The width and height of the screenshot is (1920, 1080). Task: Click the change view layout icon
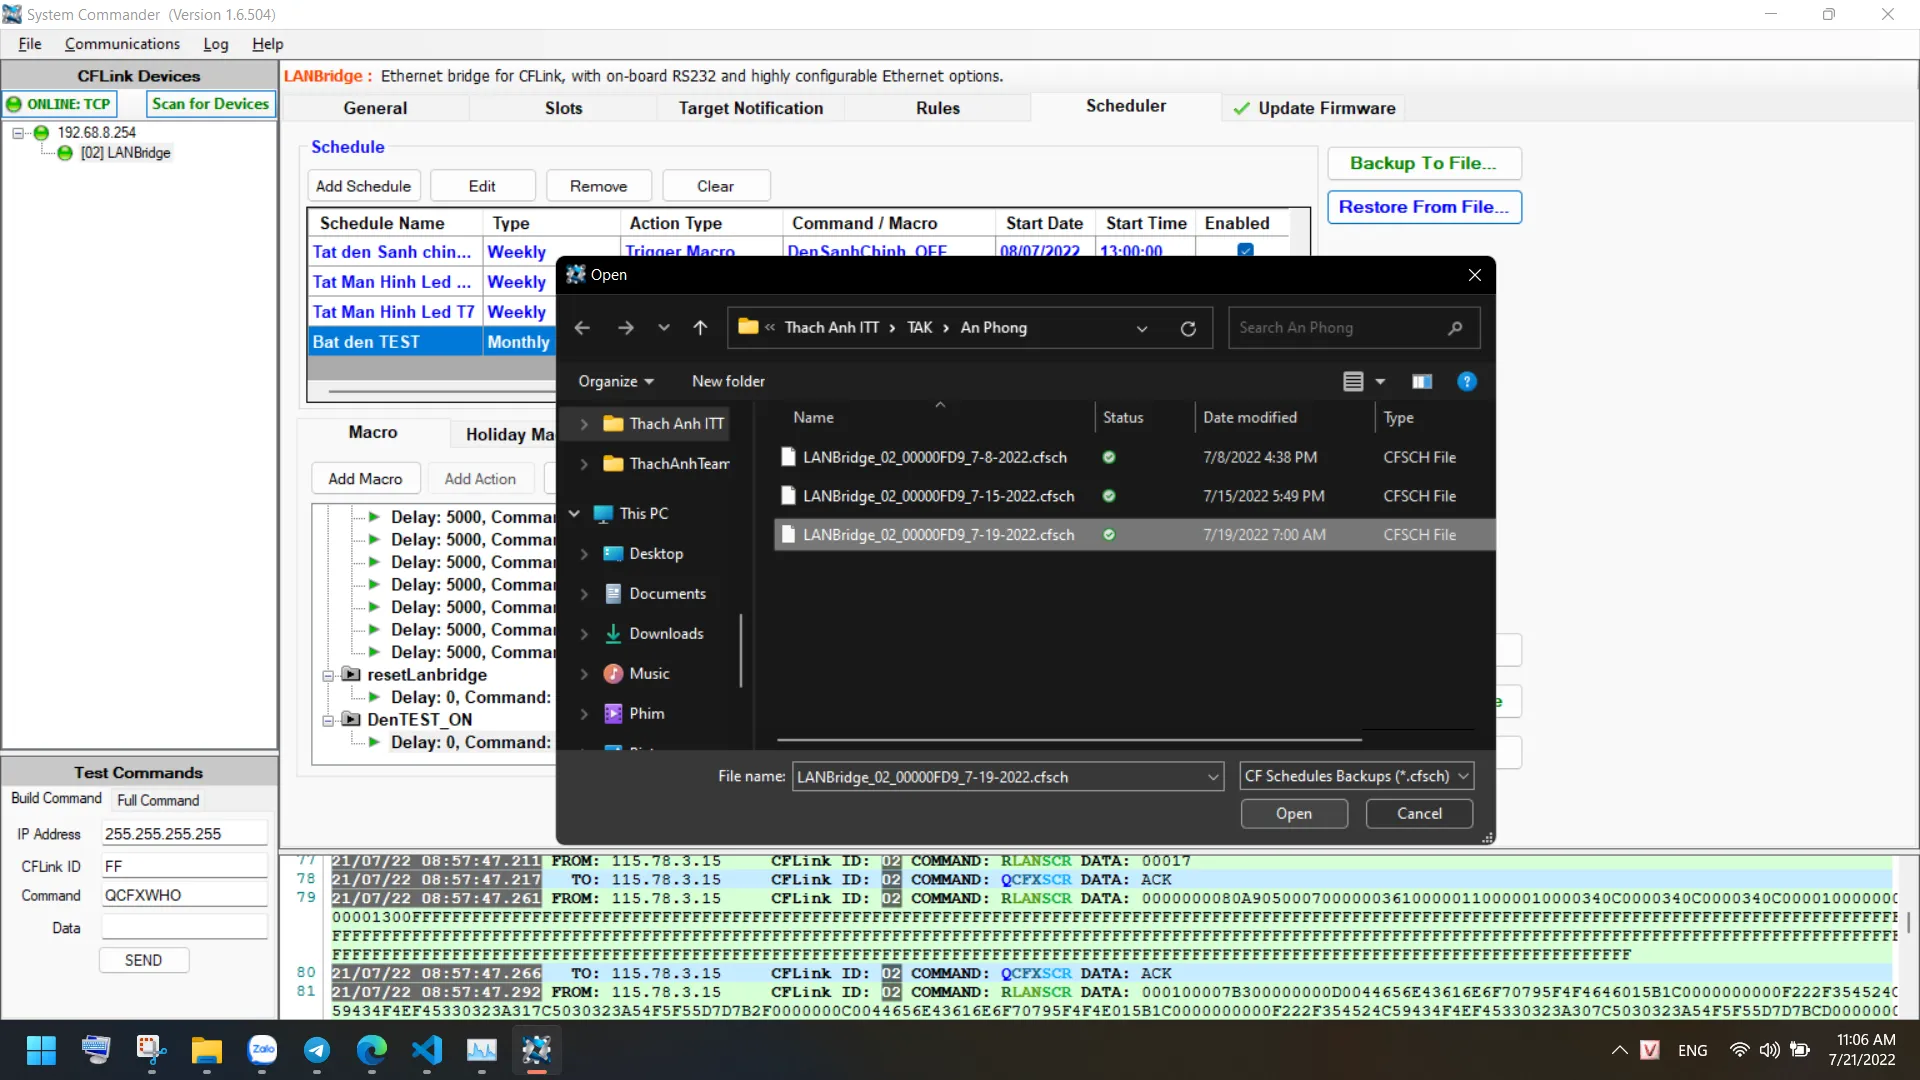(x=1353, y=381)
